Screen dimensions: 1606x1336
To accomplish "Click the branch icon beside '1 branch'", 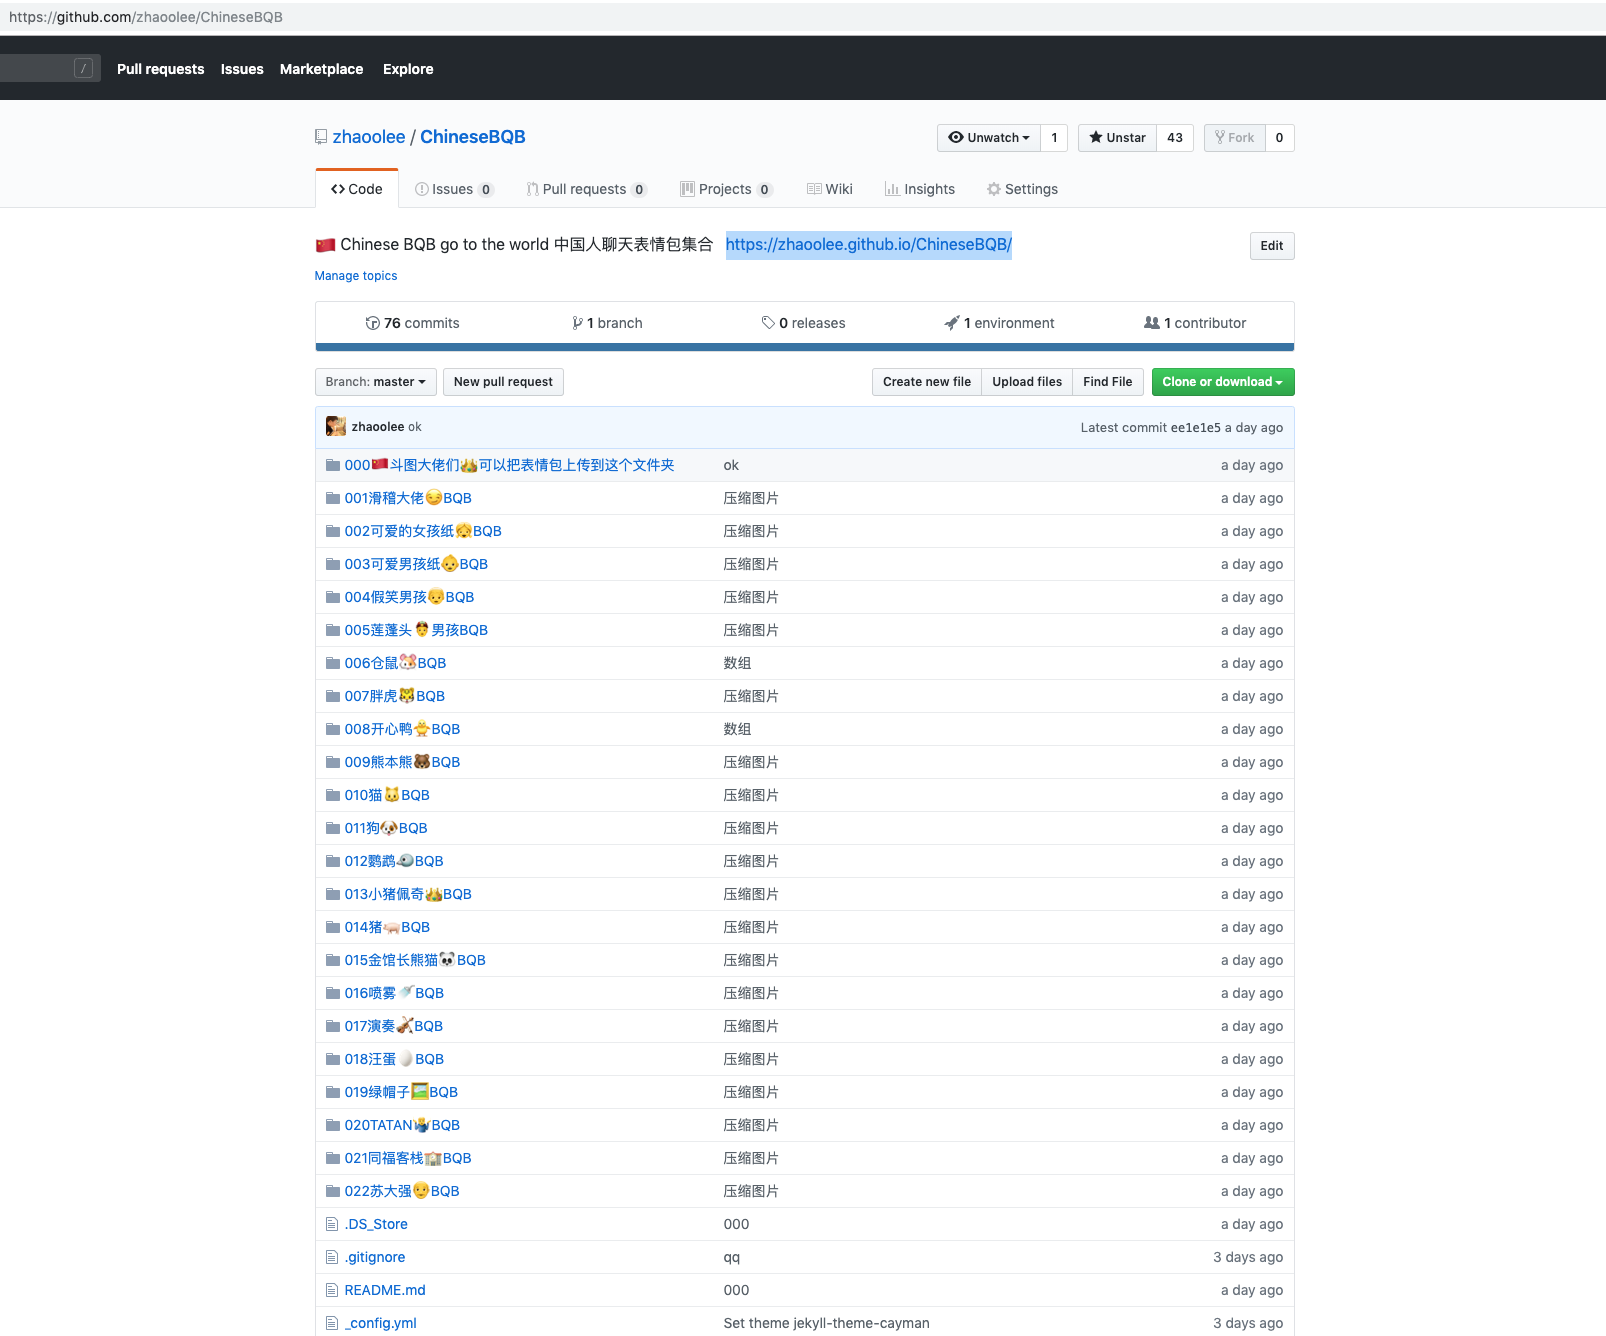I will pyautogui.click(x=578, y=322).
